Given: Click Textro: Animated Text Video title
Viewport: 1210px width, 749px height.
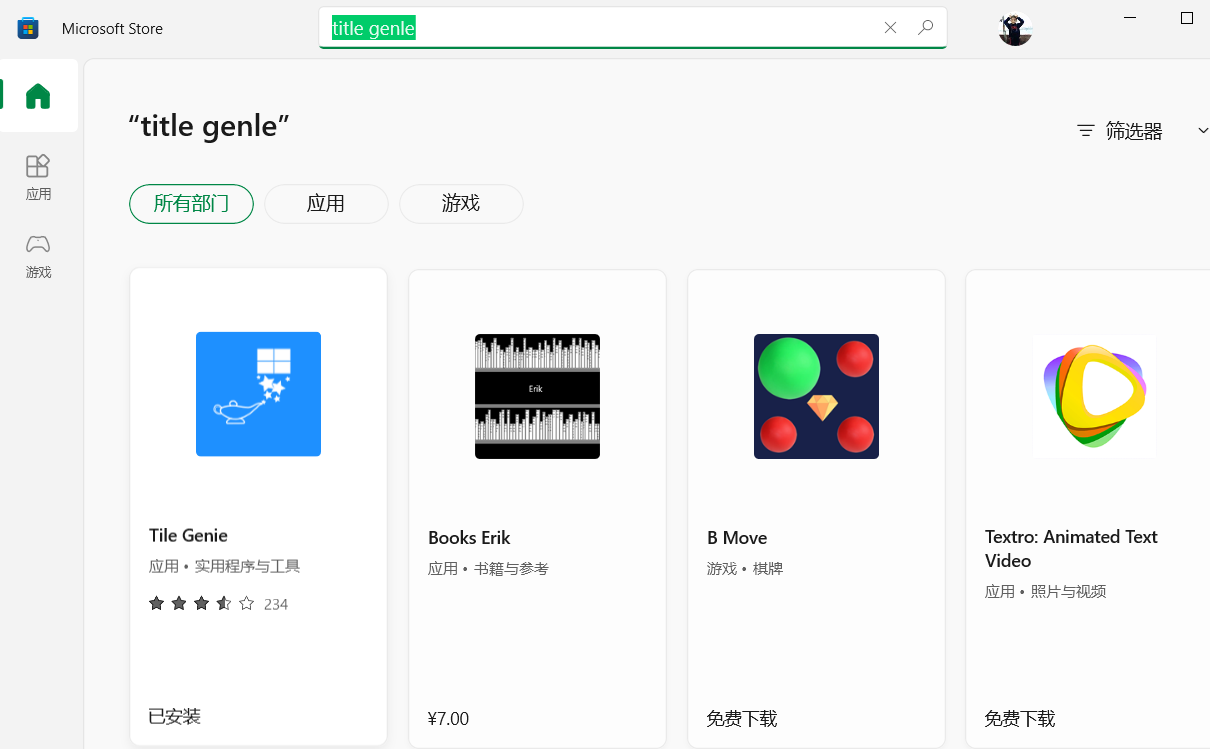Looking at the screenshot, I should (x=1071, y=549).
